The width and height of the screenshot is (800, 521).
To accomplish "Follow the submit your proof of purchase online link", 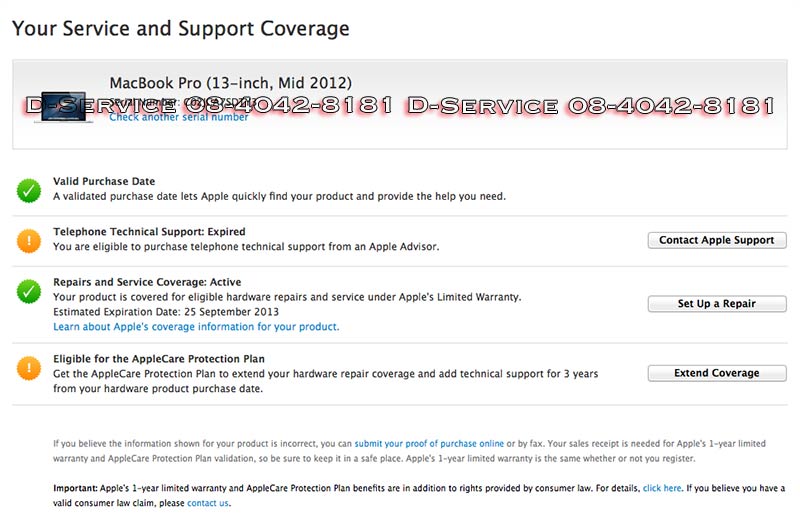I will click(x=429, y=443).
